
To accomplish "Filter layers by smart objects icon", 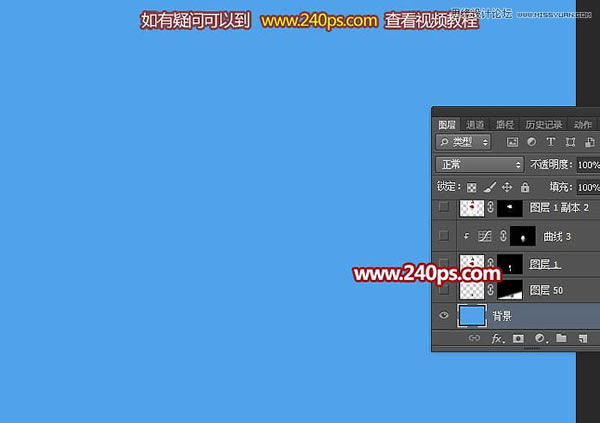I will click(590, 142).
